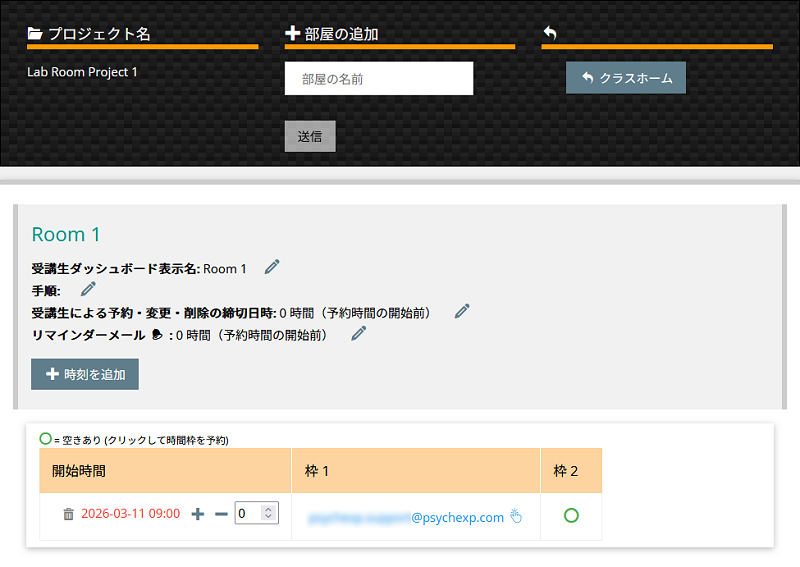The height and width of the screenshot is (567, 800).
Task: Open the psychexp.com email link in 枠 1
Action: [406, 517]
